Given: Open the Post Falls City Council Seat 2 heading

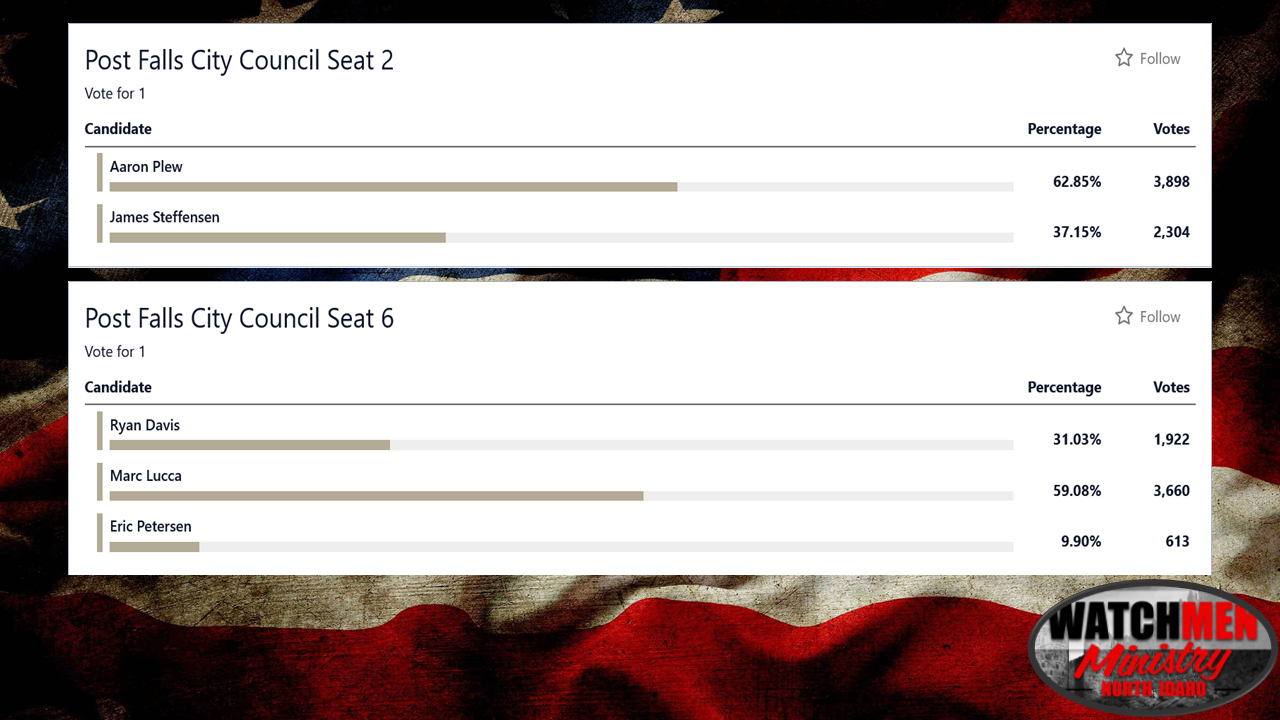Looking at the screenshot, I should pos(239,60).
